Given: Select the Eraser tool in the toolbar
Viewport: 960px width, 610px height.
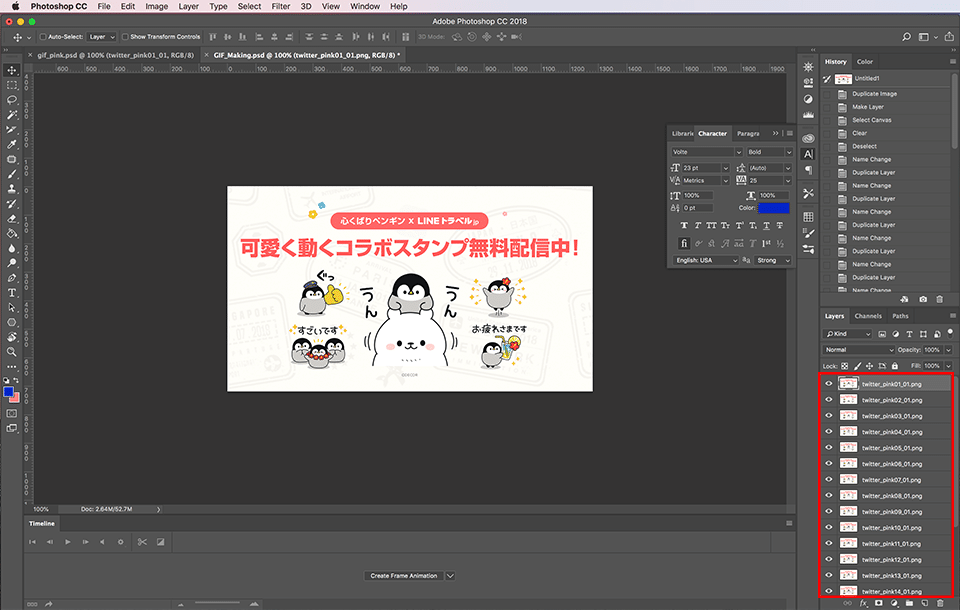Looking at the screenshot, I should tap(12, 218).
